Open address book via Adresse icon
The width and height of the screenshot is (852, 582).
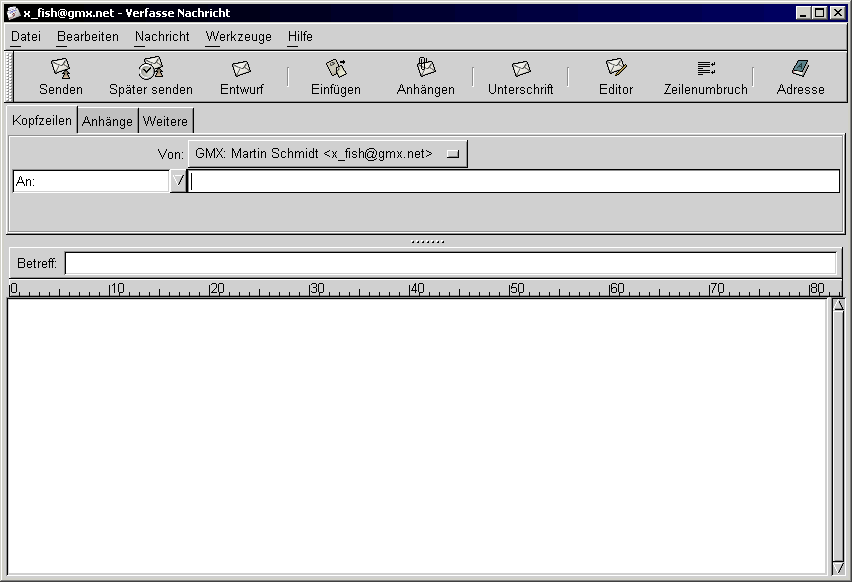[x=800, y=68]
